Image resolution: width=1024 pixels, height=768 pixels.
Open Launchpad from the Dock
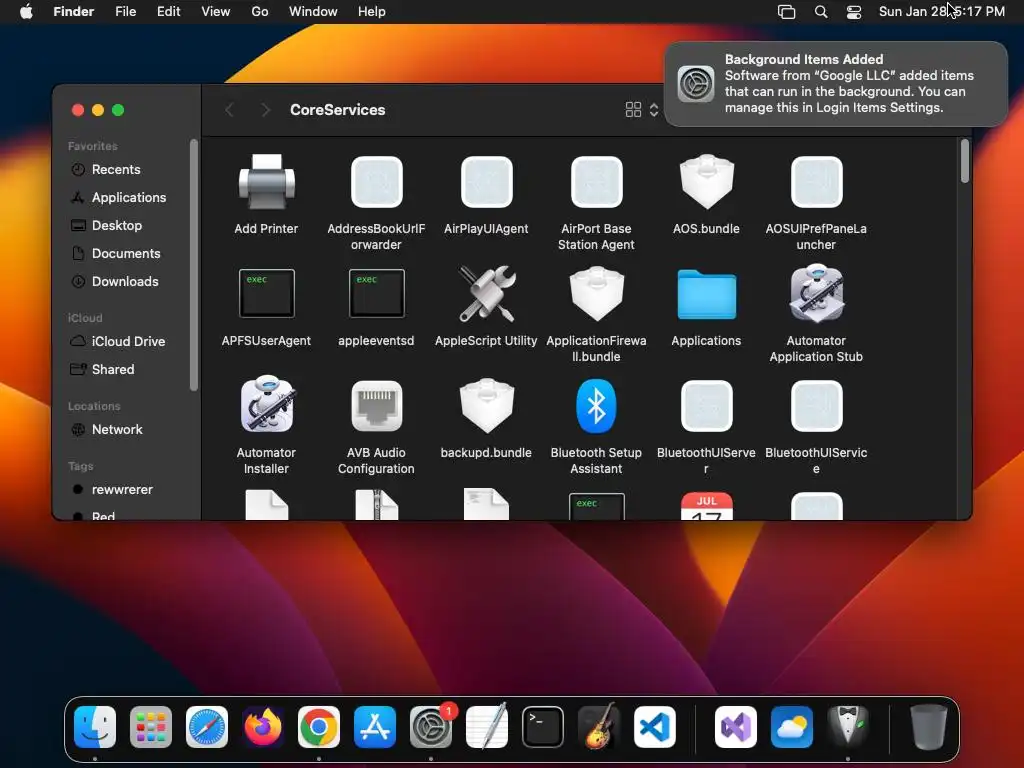pos(151,727)
